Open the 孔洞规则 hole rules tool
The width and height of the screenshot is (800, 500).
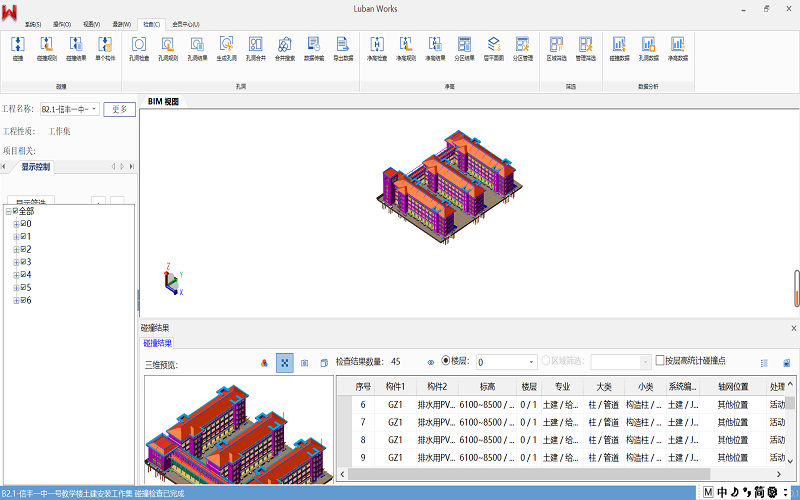pos(168,48)
